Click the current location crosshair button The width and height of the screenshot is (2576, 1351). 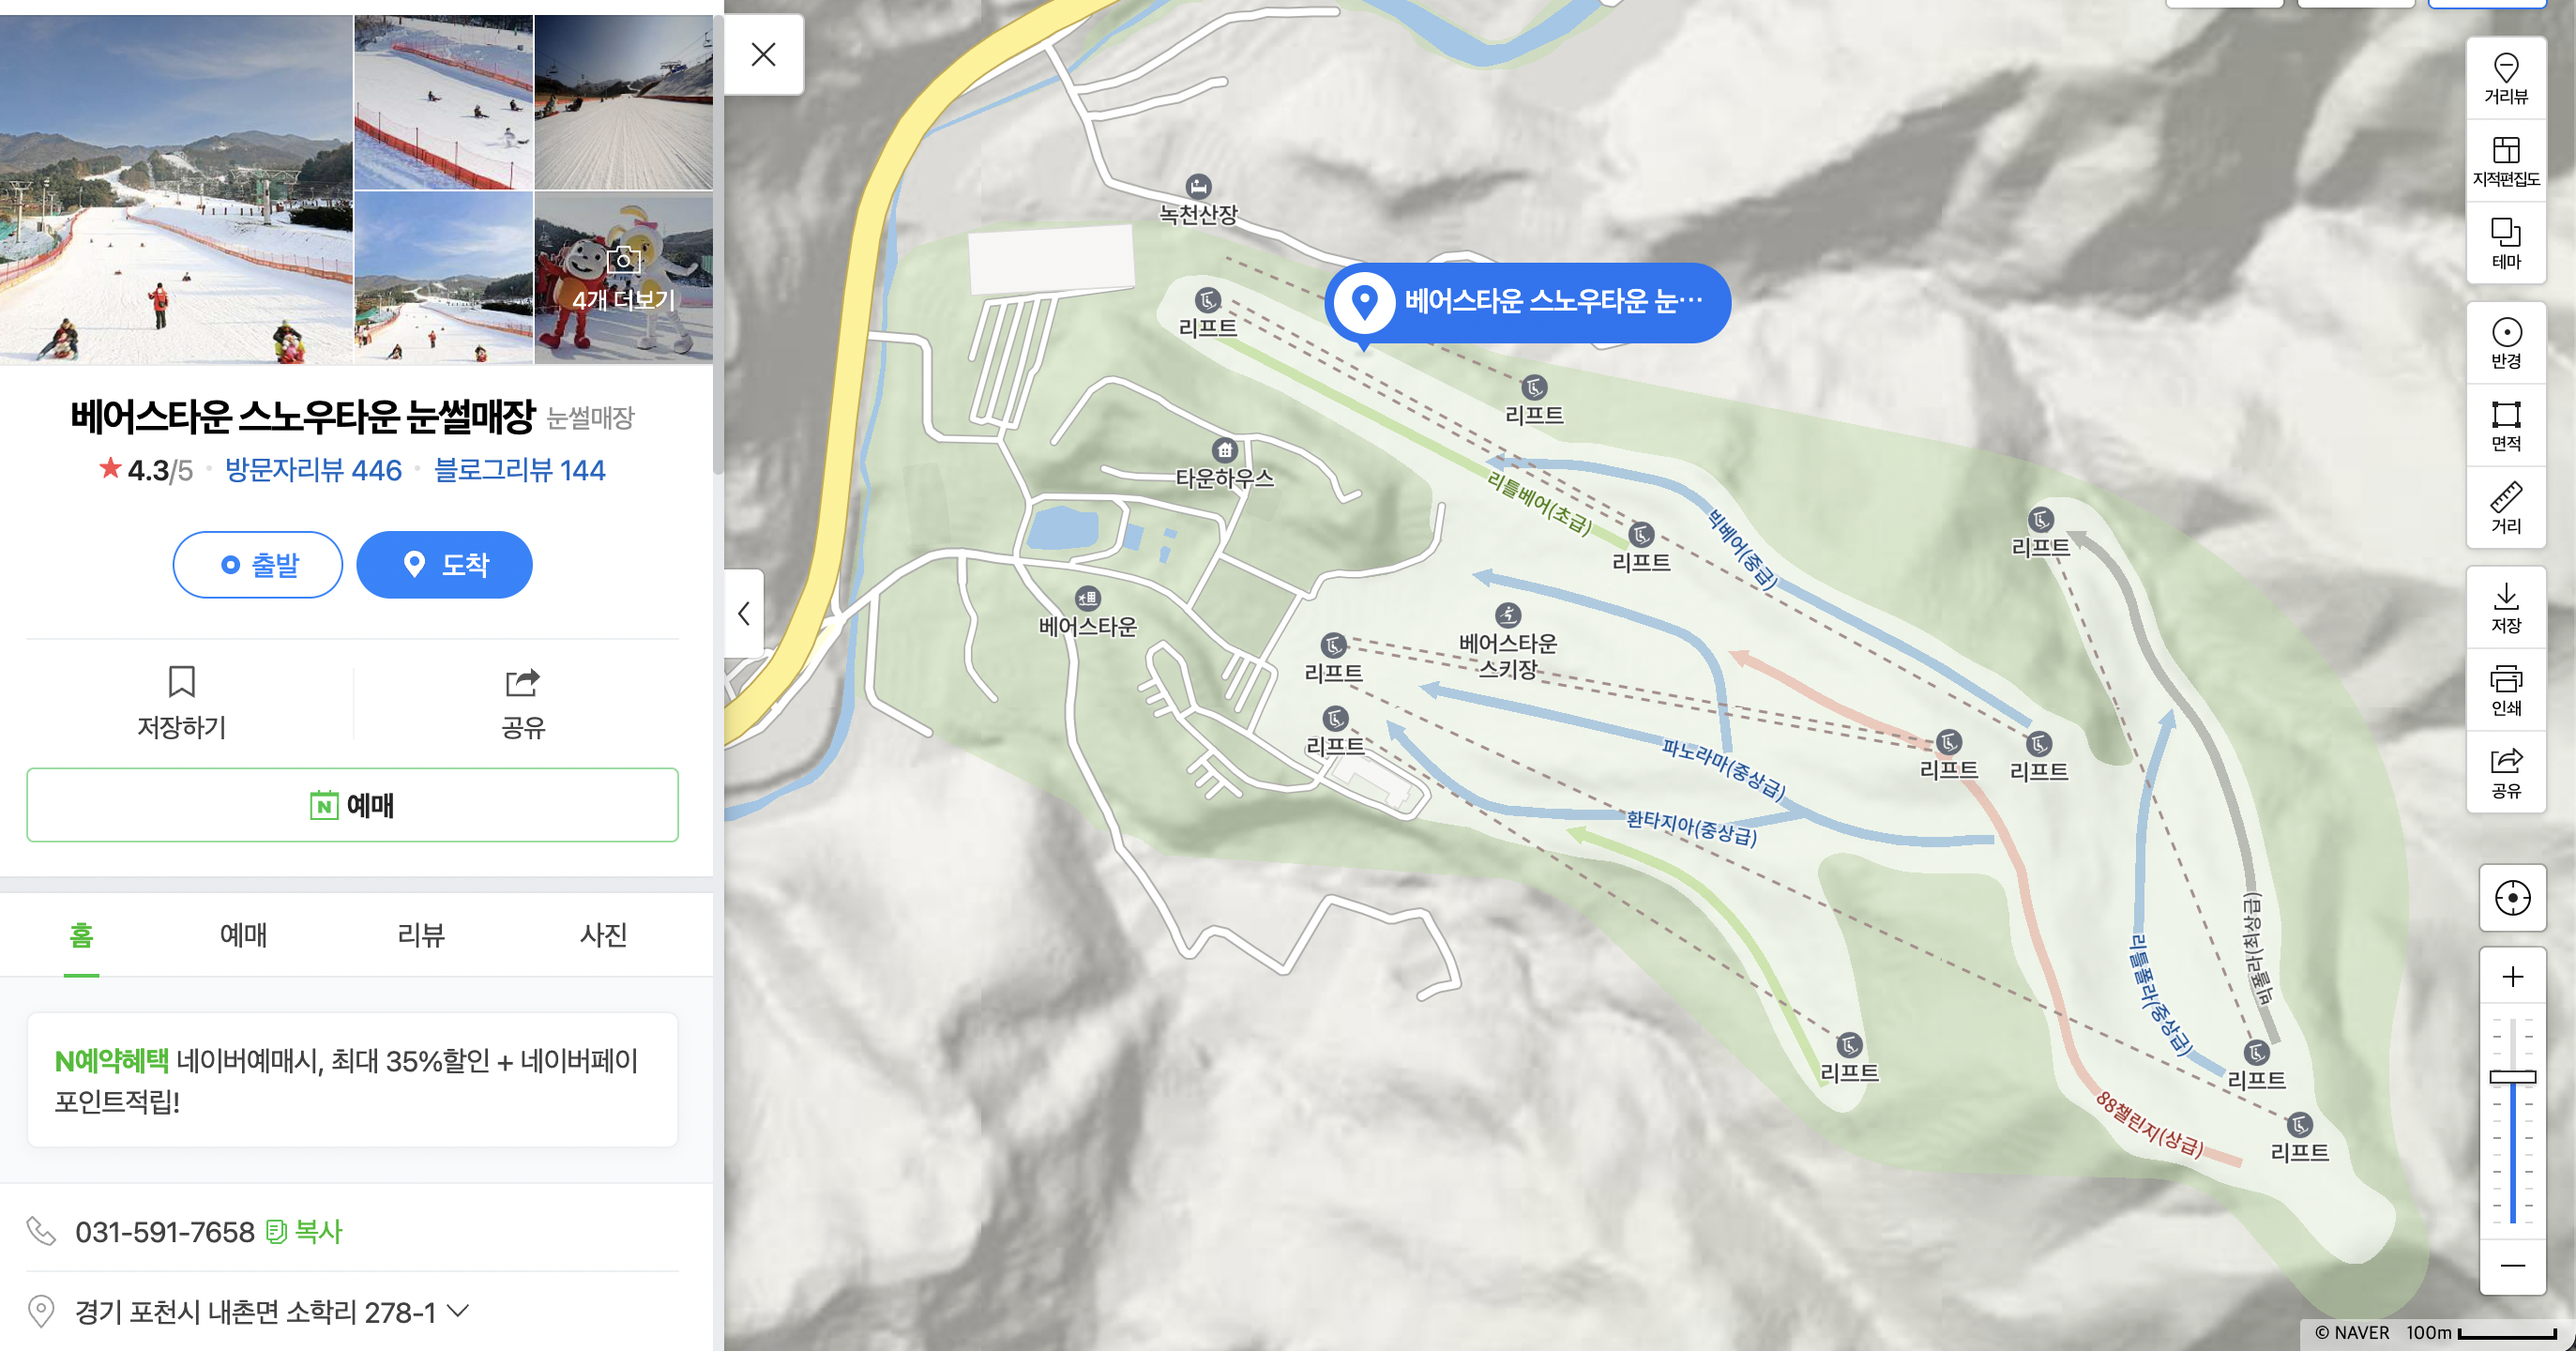[2512, 898]
